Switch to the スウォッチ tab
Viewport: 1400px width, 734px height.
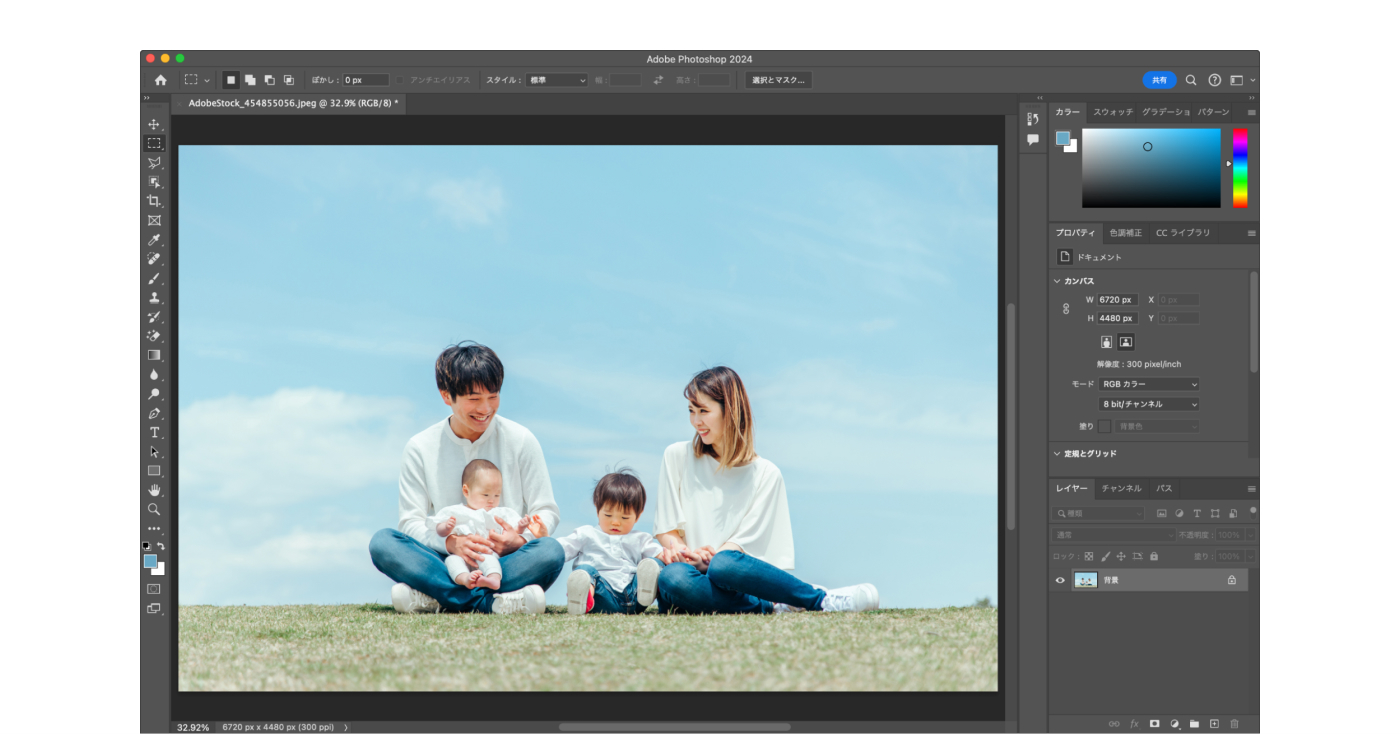click(1112, 112)
